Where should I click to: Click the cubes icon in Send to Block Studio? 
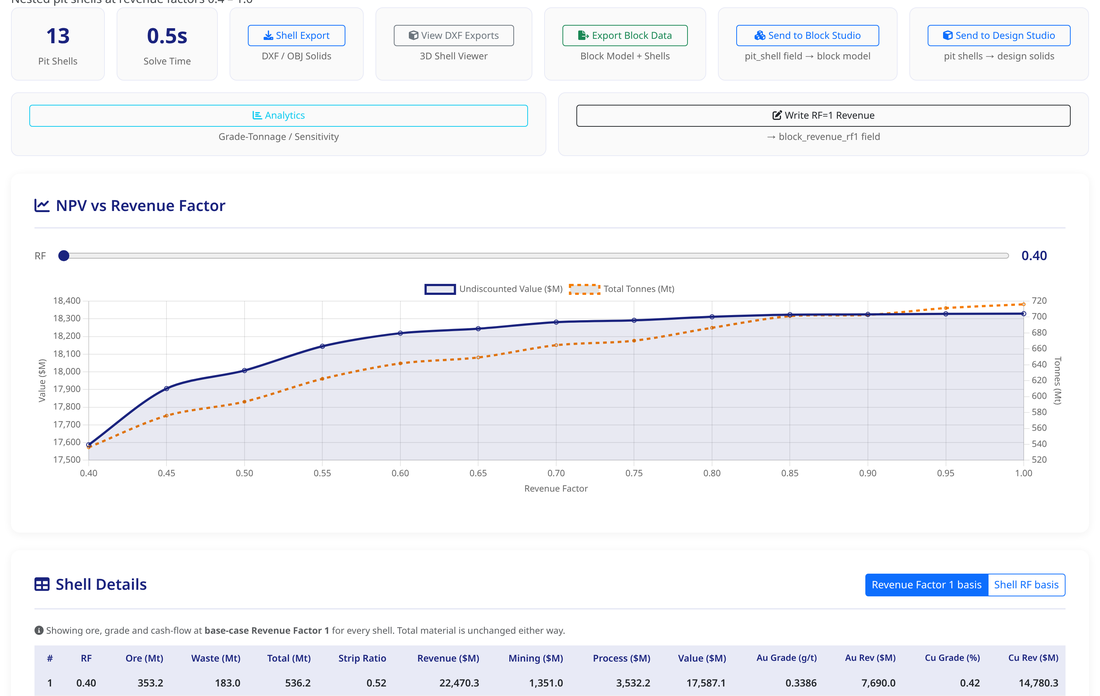pos(760,35)
